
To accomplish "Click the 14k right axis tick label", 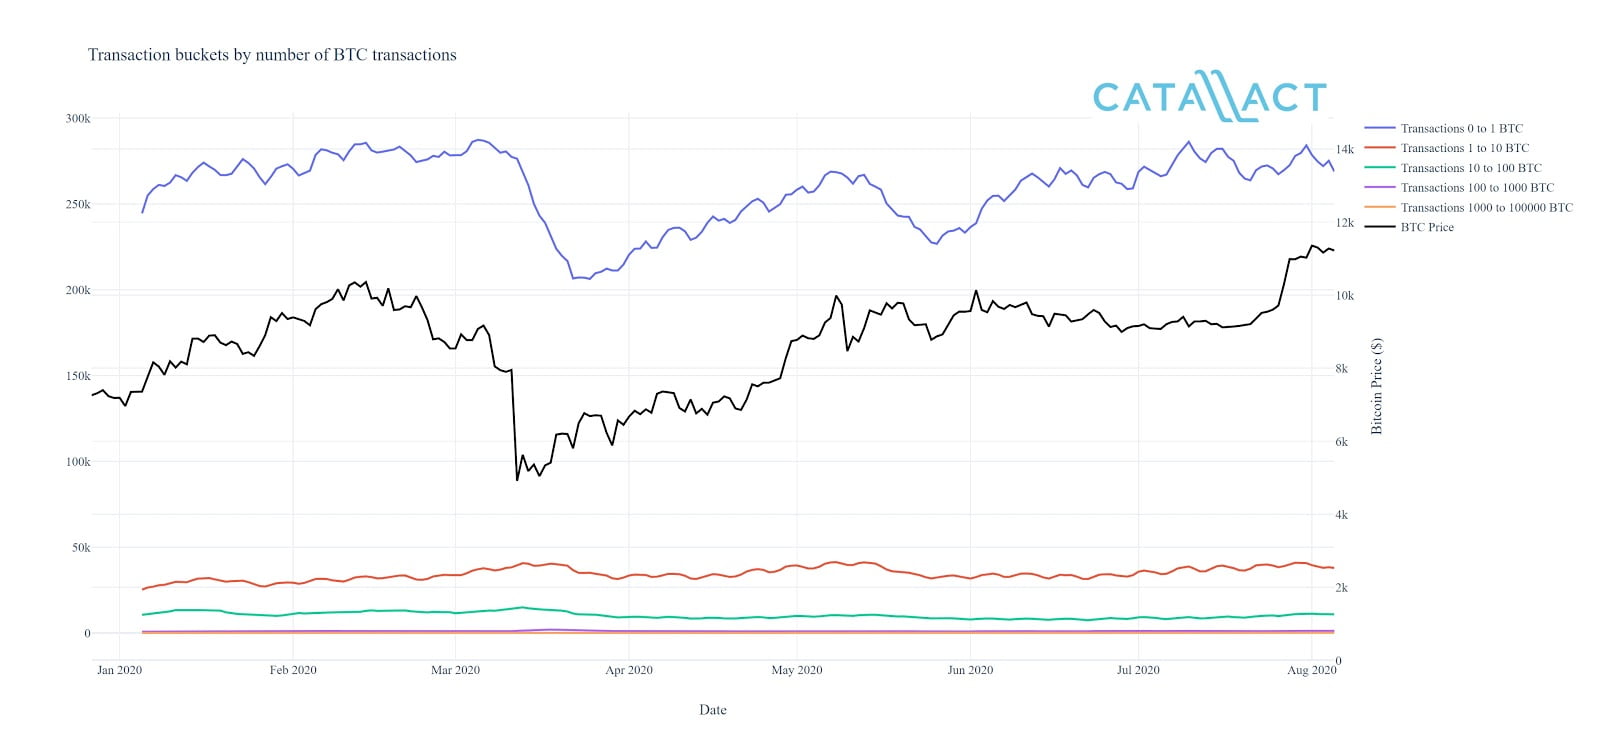I will click(x=1345, y=150).
